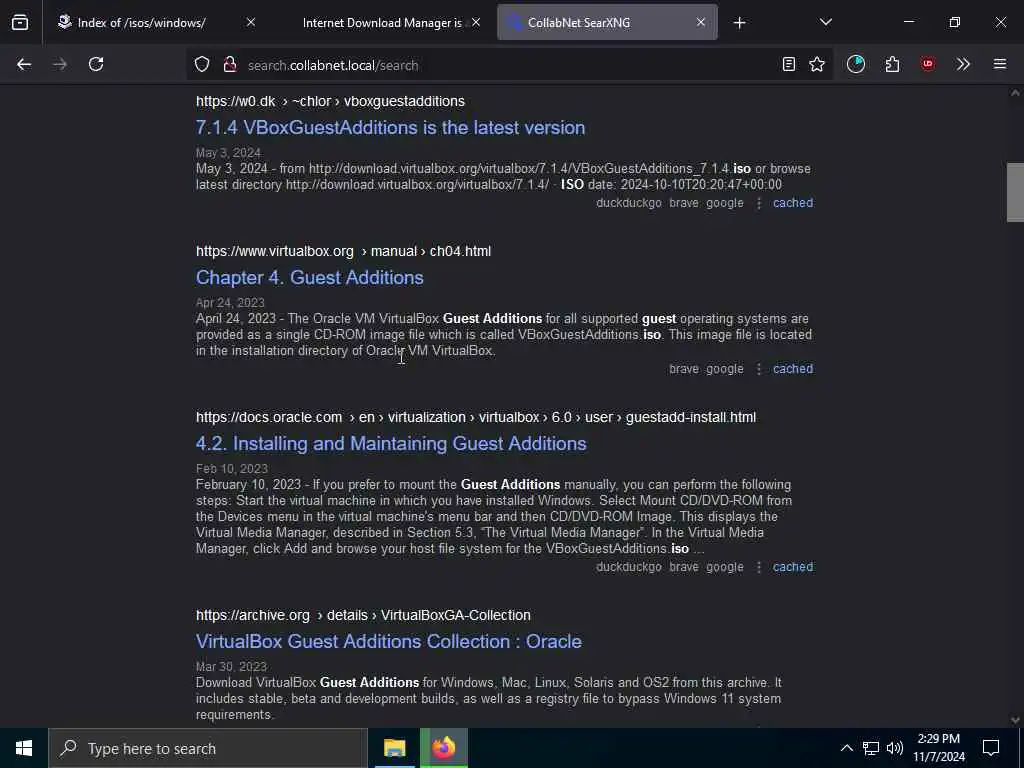The width and height of the screenshot is (1024, 768).
Task: Close the CollabNet SearXNG tab
Action: (x=701, y=22)
